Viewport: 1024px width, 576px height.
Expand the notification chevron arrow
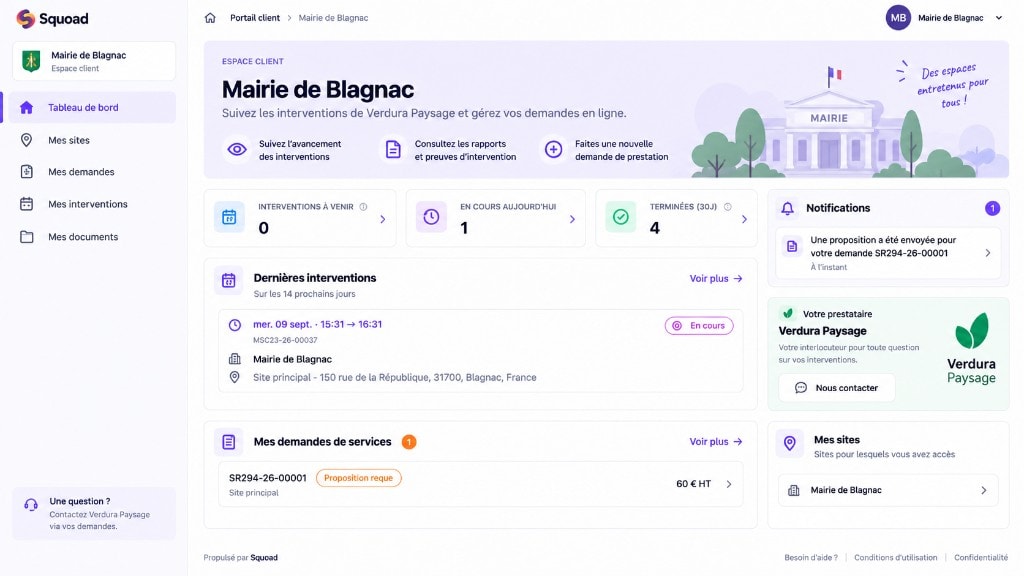coord(987,253)
